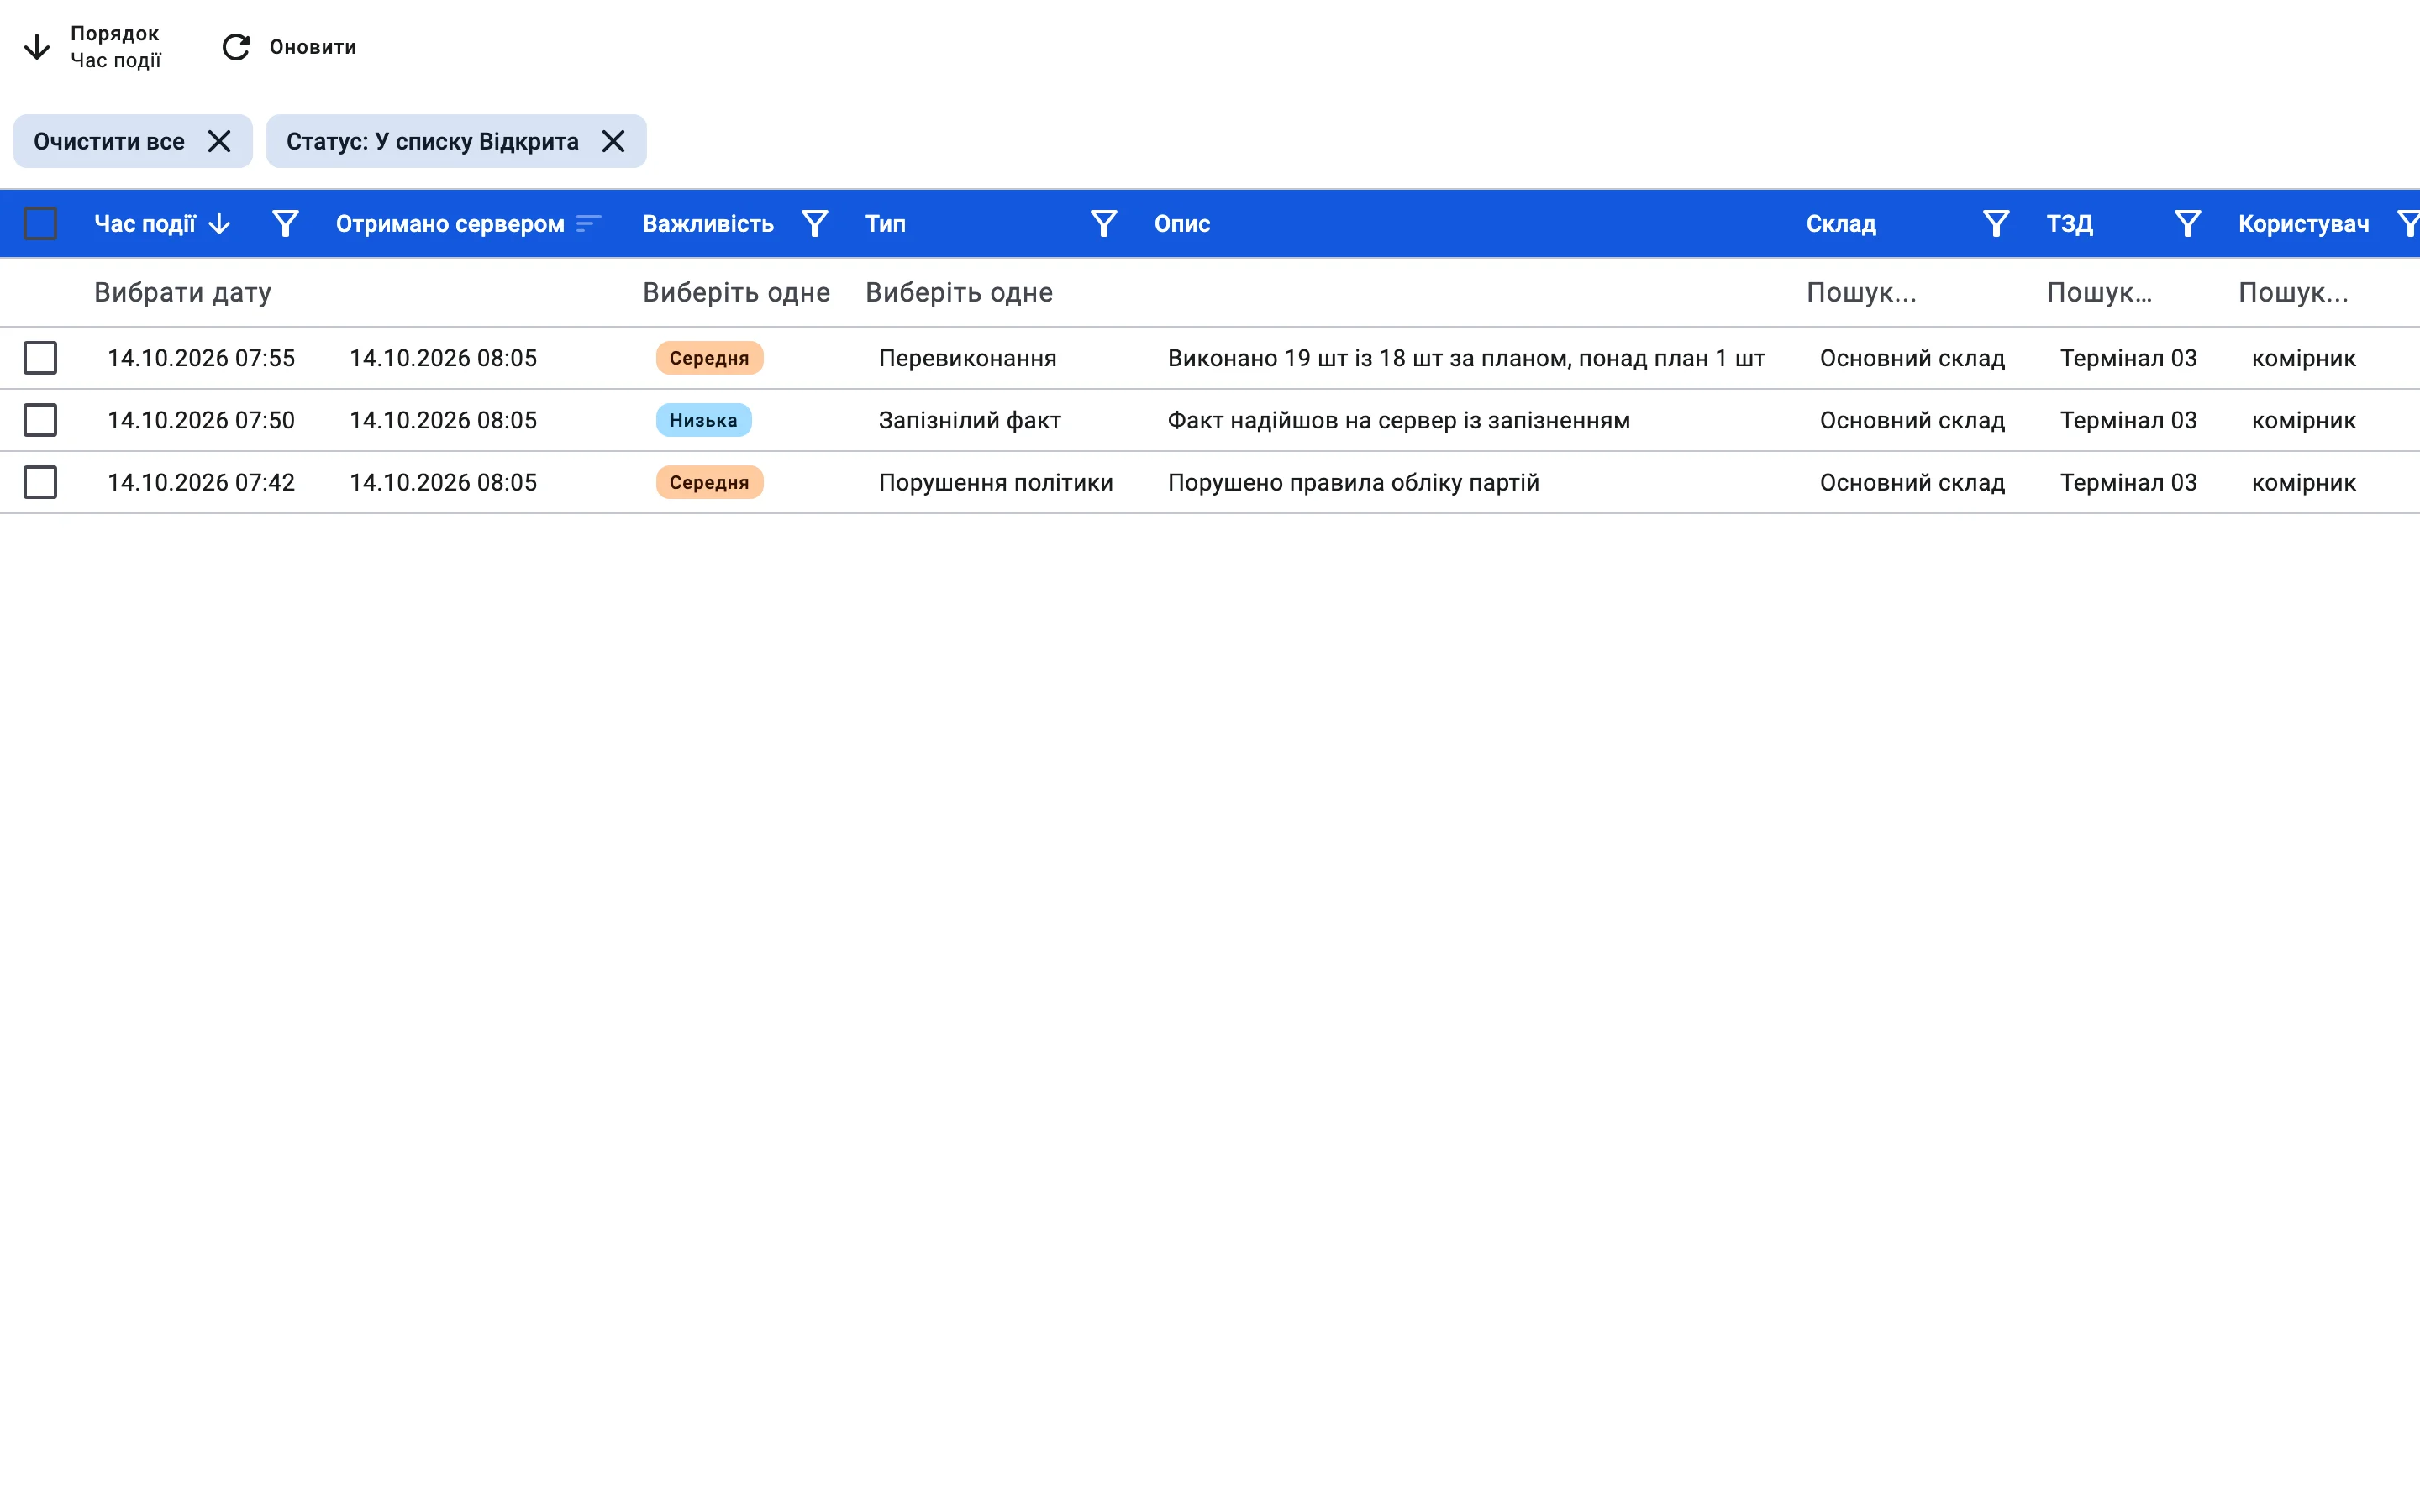2420x1512 pixels.
Task: Click the Перевиконання type cell
Action: [967, 358]
